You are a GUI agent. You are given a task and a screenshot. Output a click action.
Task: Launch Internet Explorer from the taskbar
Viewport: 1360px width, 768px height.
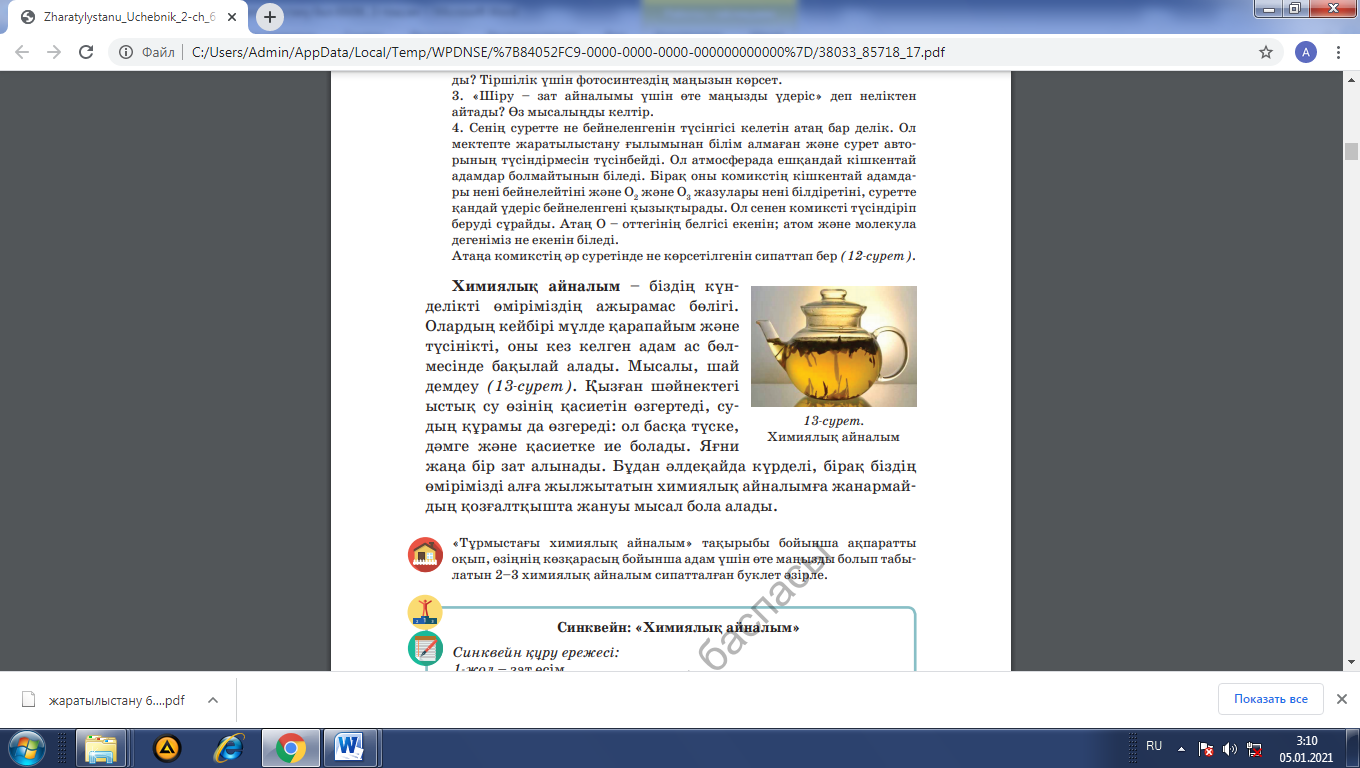tap(229, 747)
